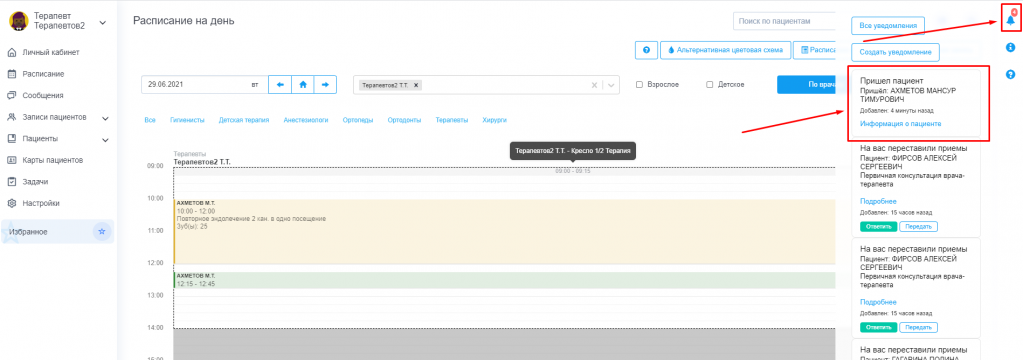Expand the user profile dropdown chevron

(102, 23)
